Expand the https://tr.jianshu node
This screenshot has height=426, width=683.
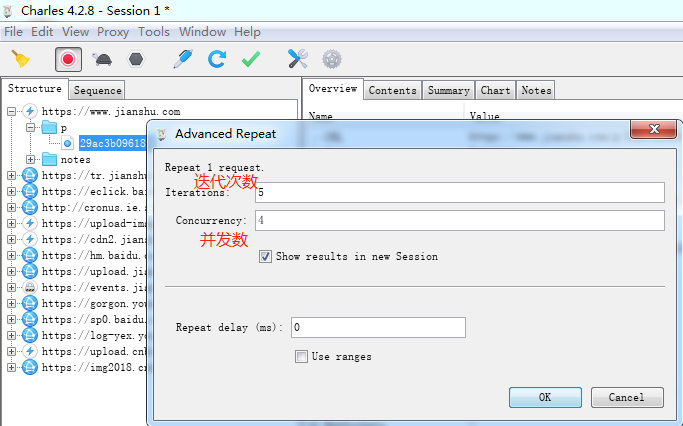(x=12, y=176)
